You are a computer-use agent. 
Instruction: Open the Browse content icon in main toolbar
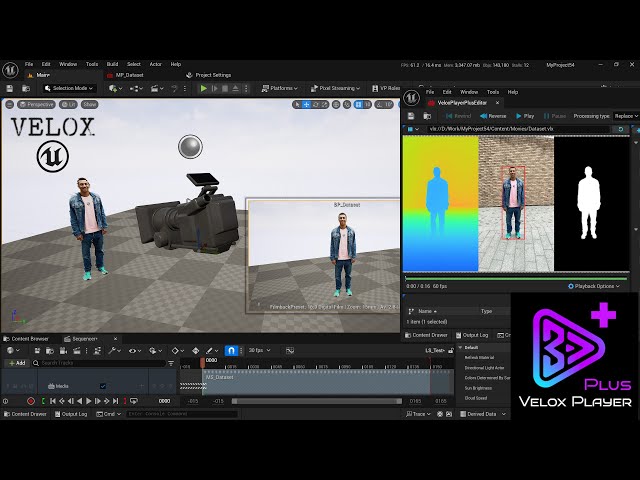click(26, 88)
